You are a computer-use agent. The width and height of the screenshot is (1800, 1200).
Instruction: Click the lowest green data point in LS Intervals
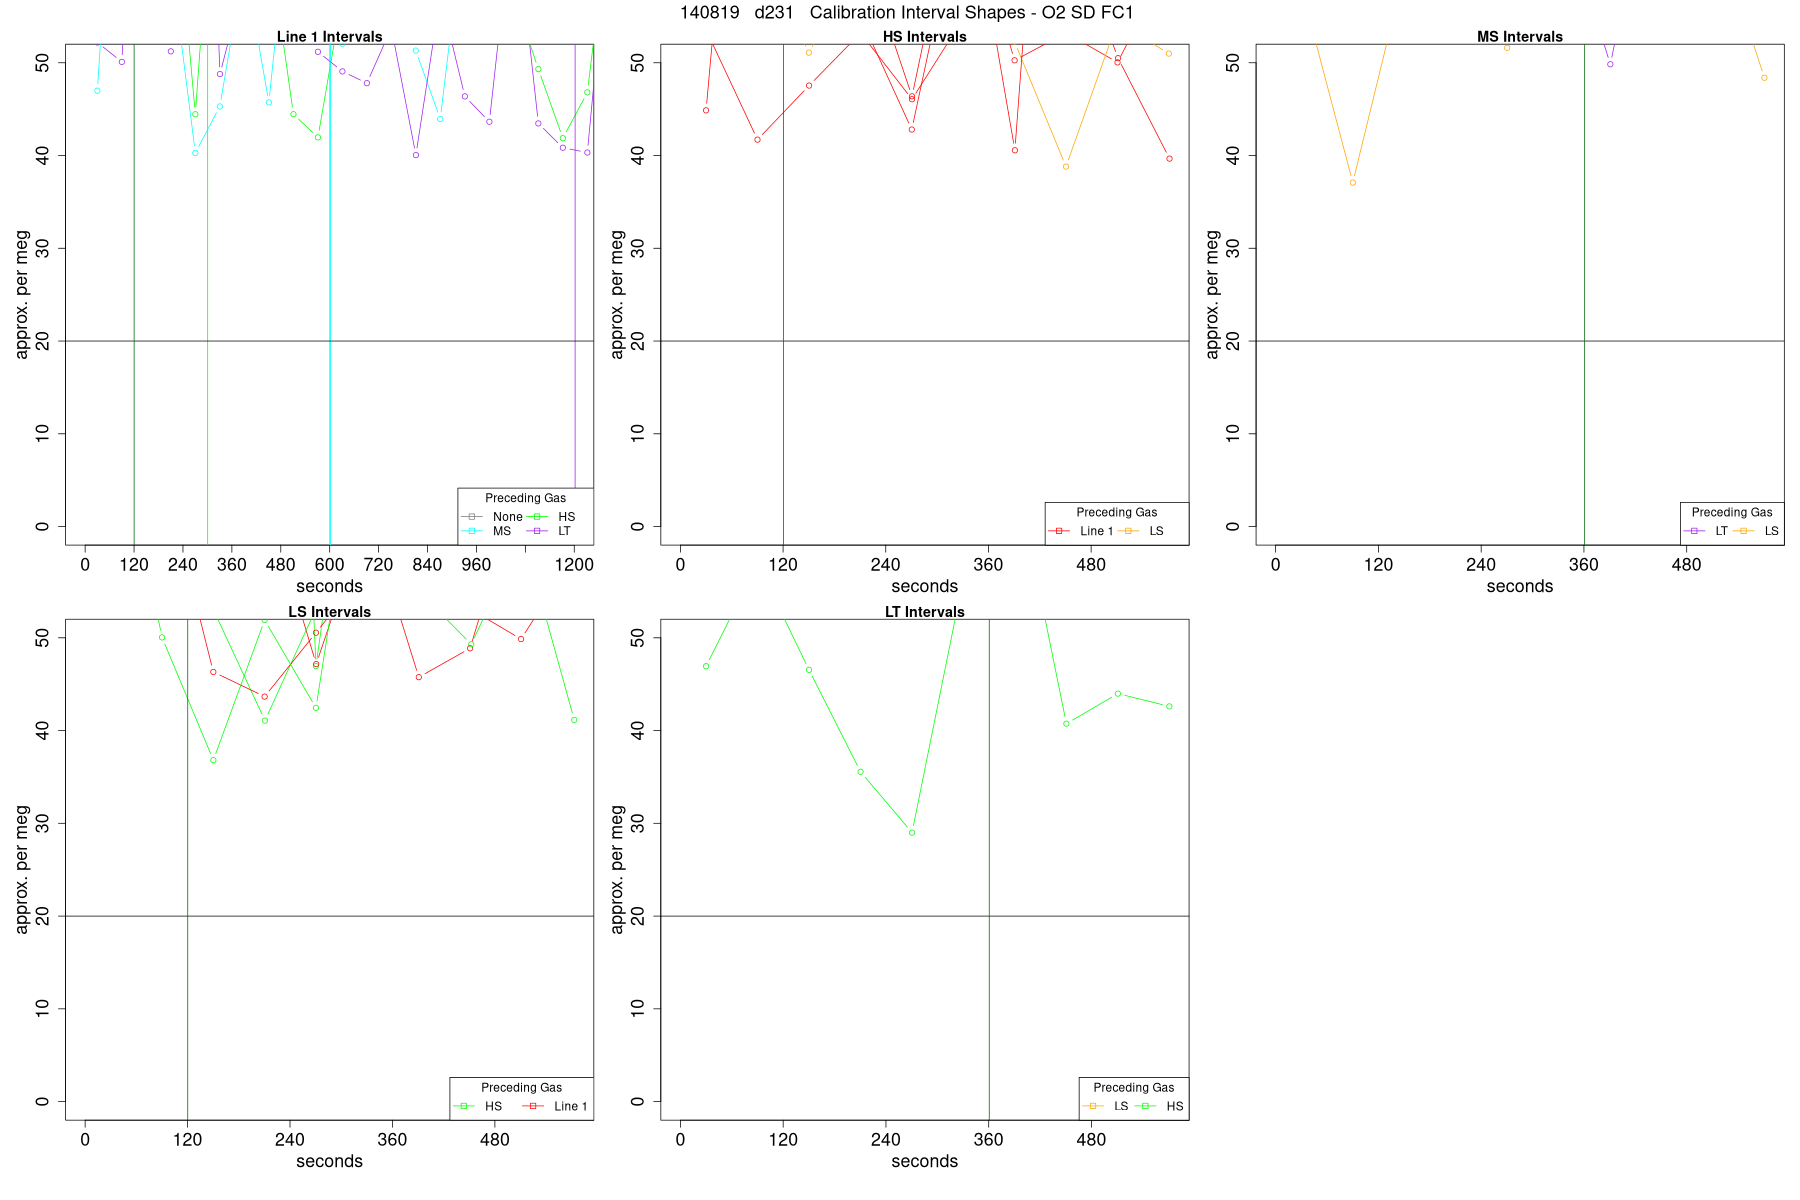[213, 760]
